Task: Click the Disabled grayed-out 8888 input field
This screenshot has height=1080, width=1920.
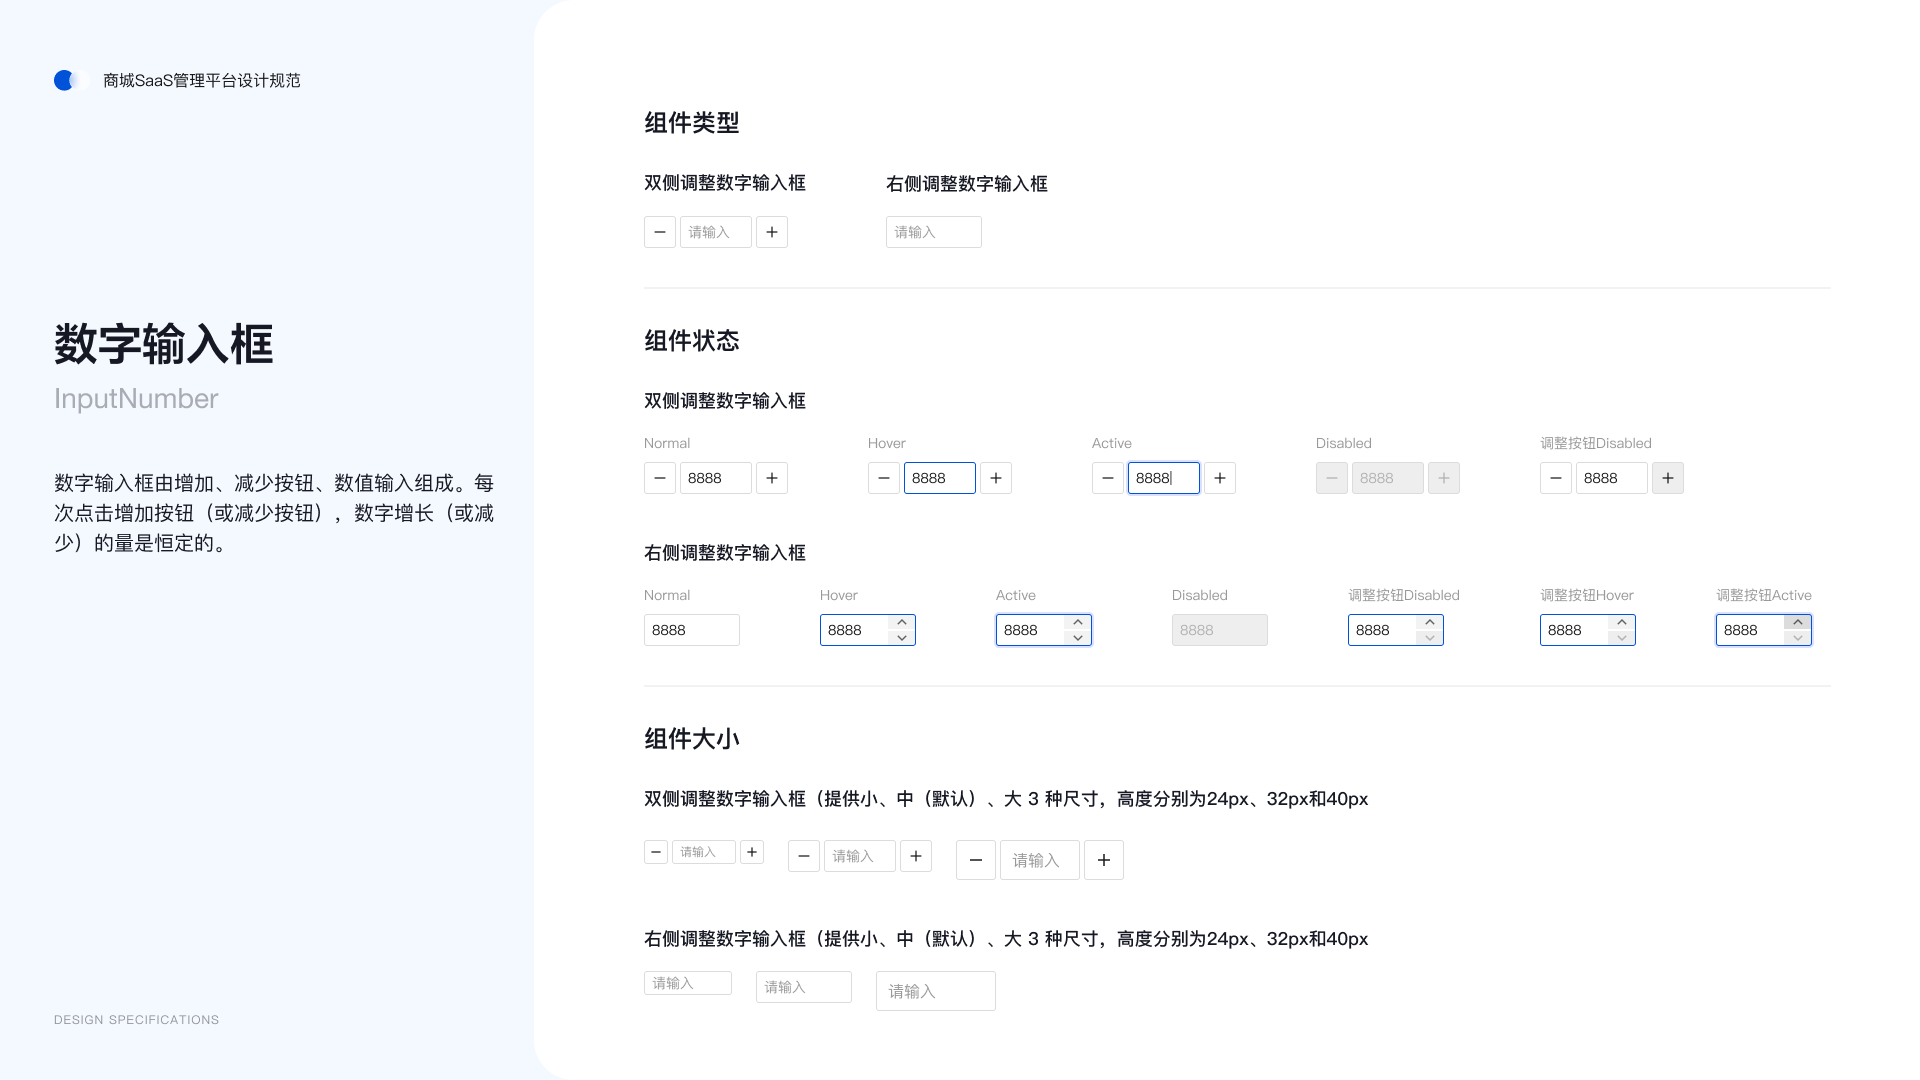Action: click(x=1387, y=478)
